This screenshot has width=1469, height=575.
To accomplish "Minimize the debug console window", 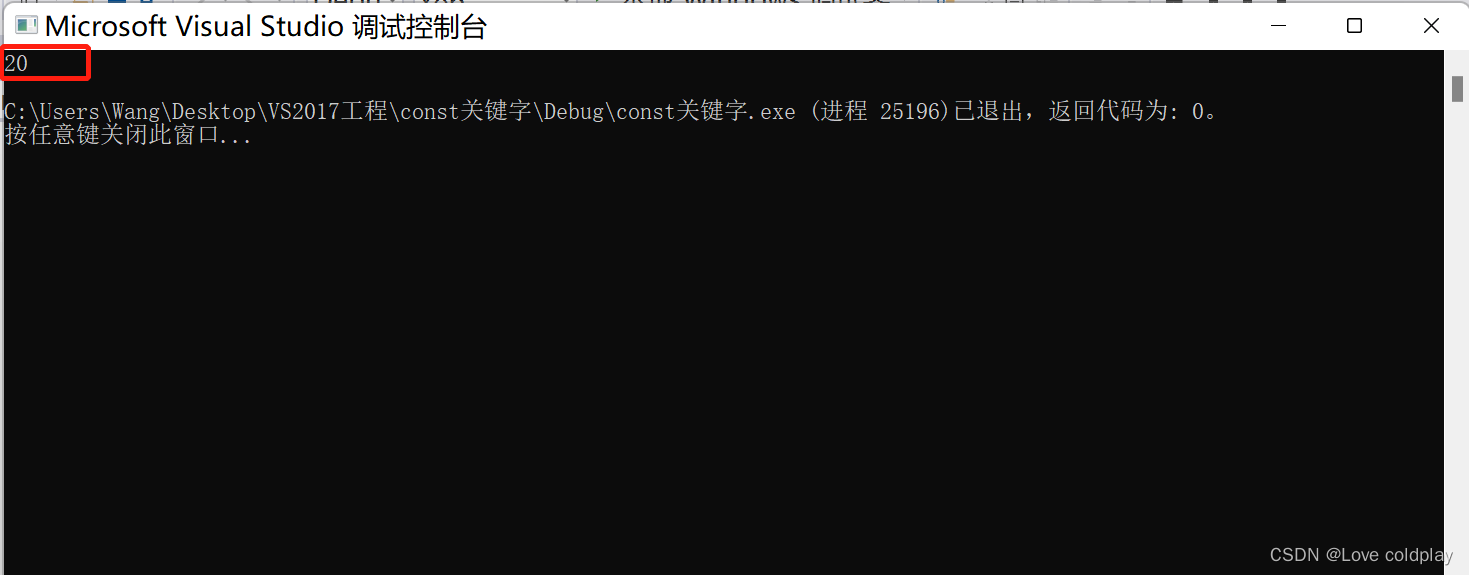I will point(1279,26).
